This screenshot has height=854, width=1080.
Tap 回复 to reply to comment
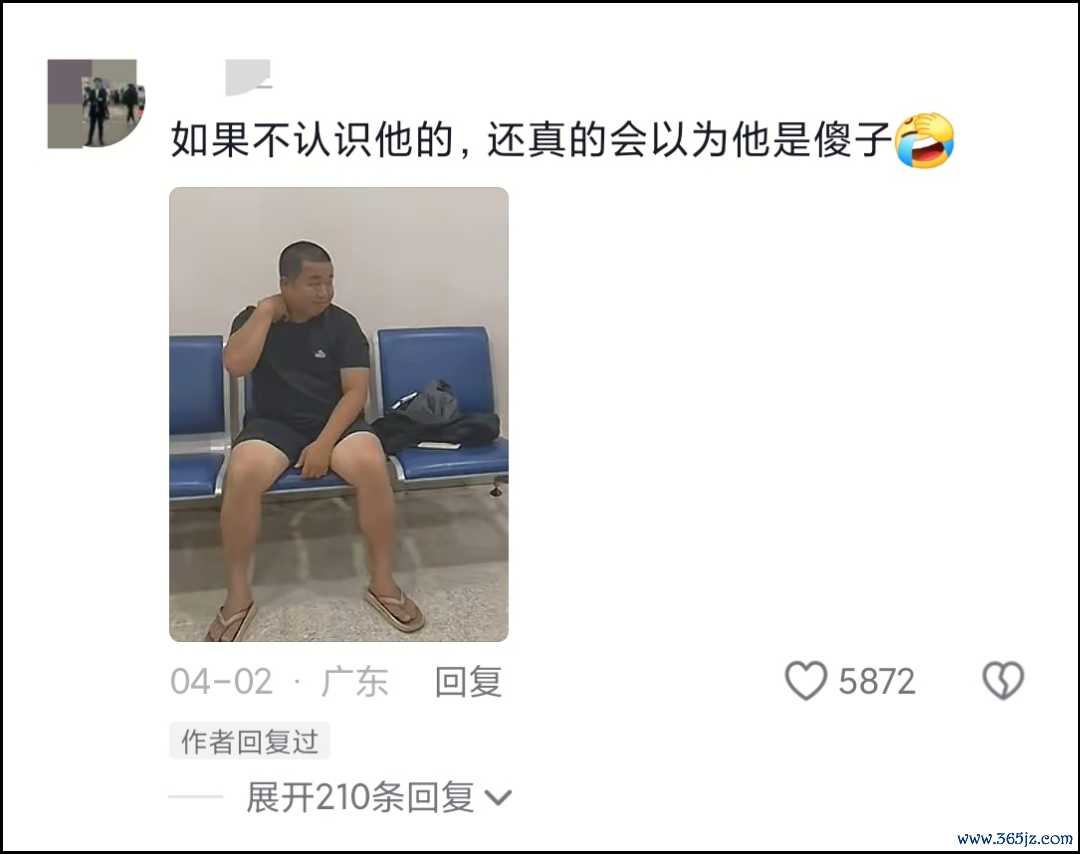click(468, 682)
